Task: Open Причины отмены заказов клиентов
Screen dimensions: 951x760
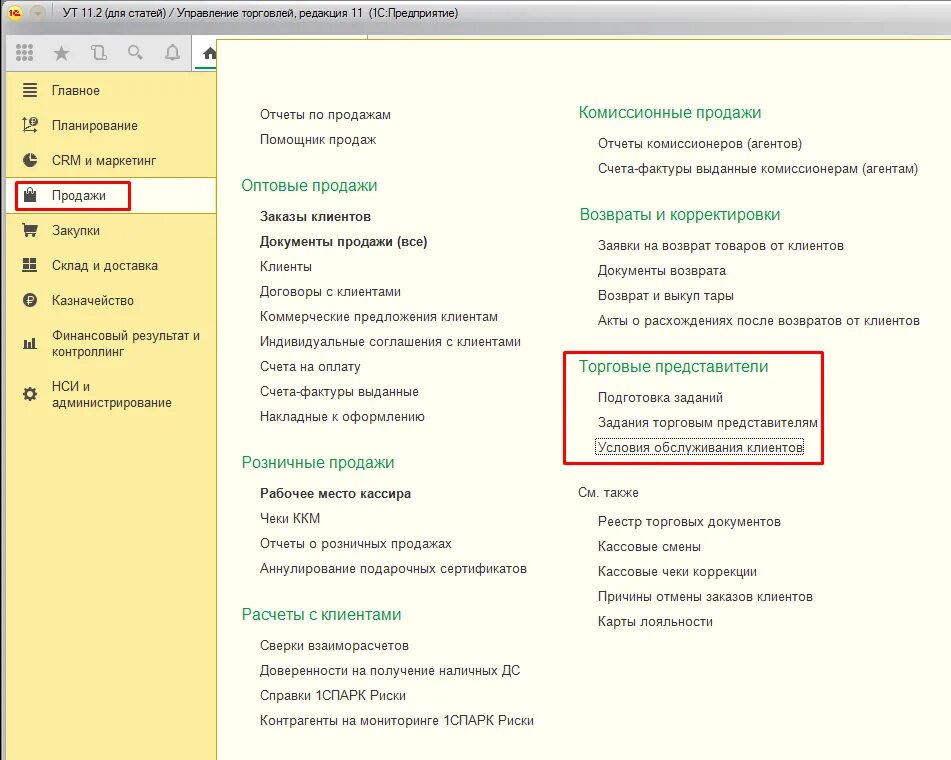Action: (x=705, y=596)
